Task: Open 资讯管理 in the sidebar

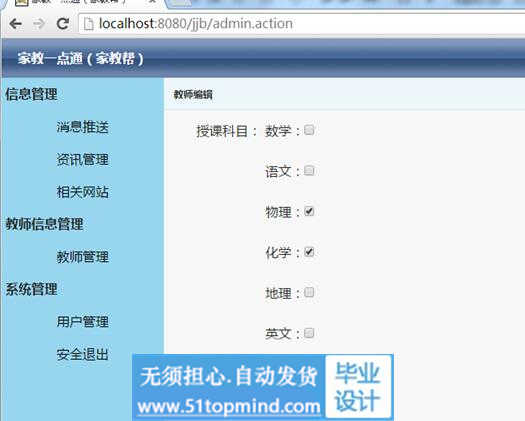Action: pyautogui.click(x=82, y=160)
